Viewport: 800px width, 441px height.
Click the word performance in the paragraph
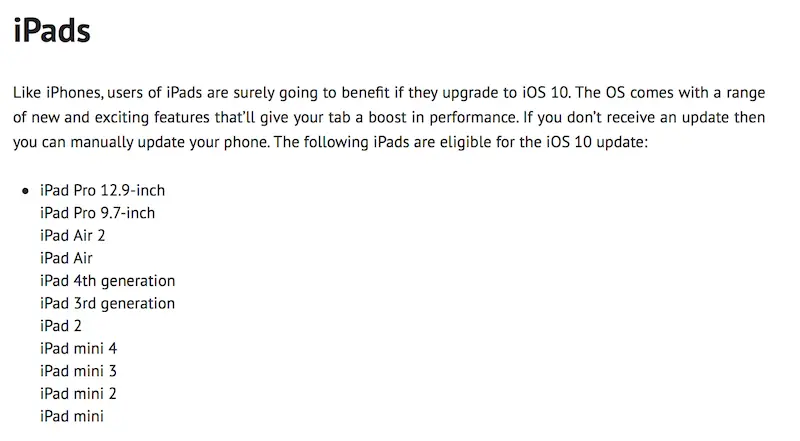coord(473,117)
